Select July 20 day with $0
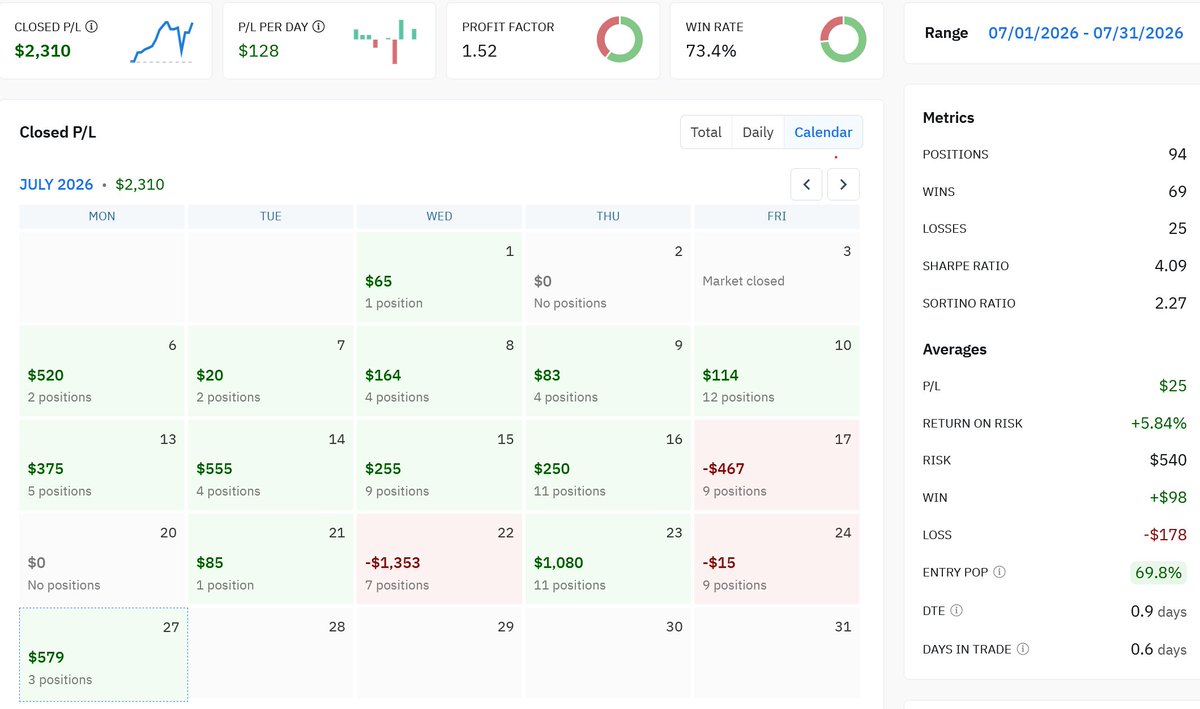Image resolution: width=1200 pixels, height=709 pixels. [x=102, y=559]
